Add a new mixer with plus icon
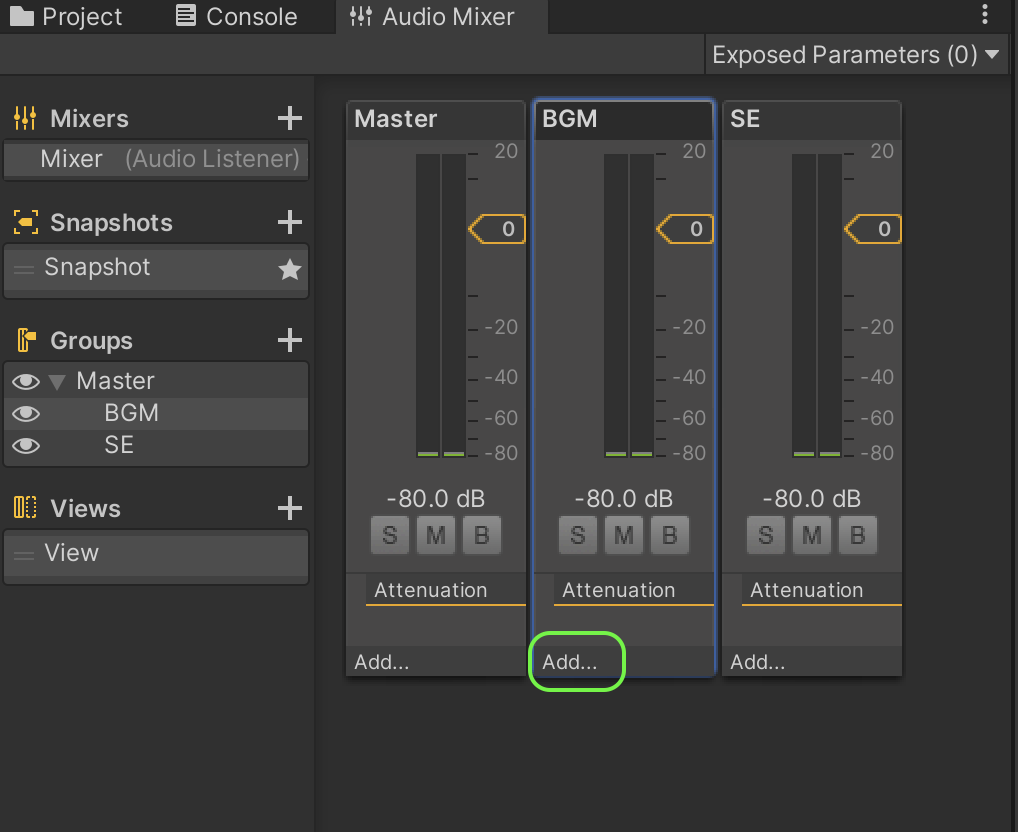This screenshot has height=832, width=1018. click(x=290, y=118)
